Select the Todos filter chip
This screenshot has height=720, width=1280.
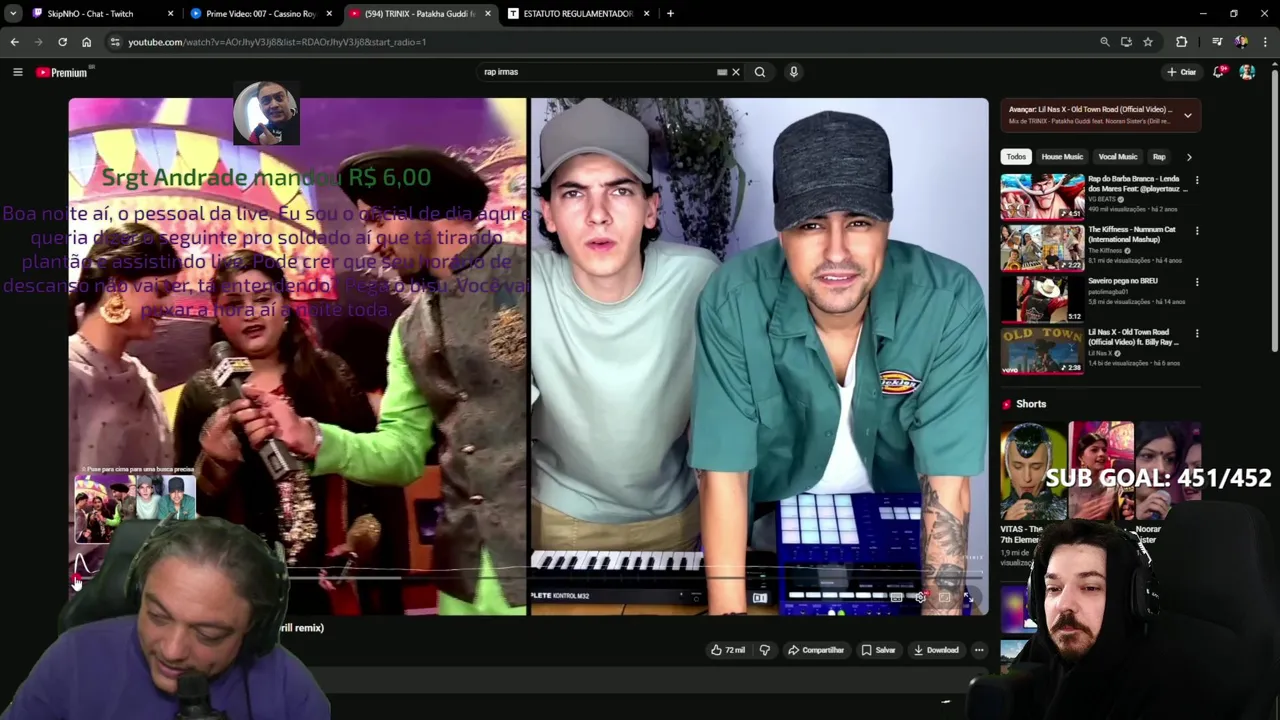[x=1016, y=157]
